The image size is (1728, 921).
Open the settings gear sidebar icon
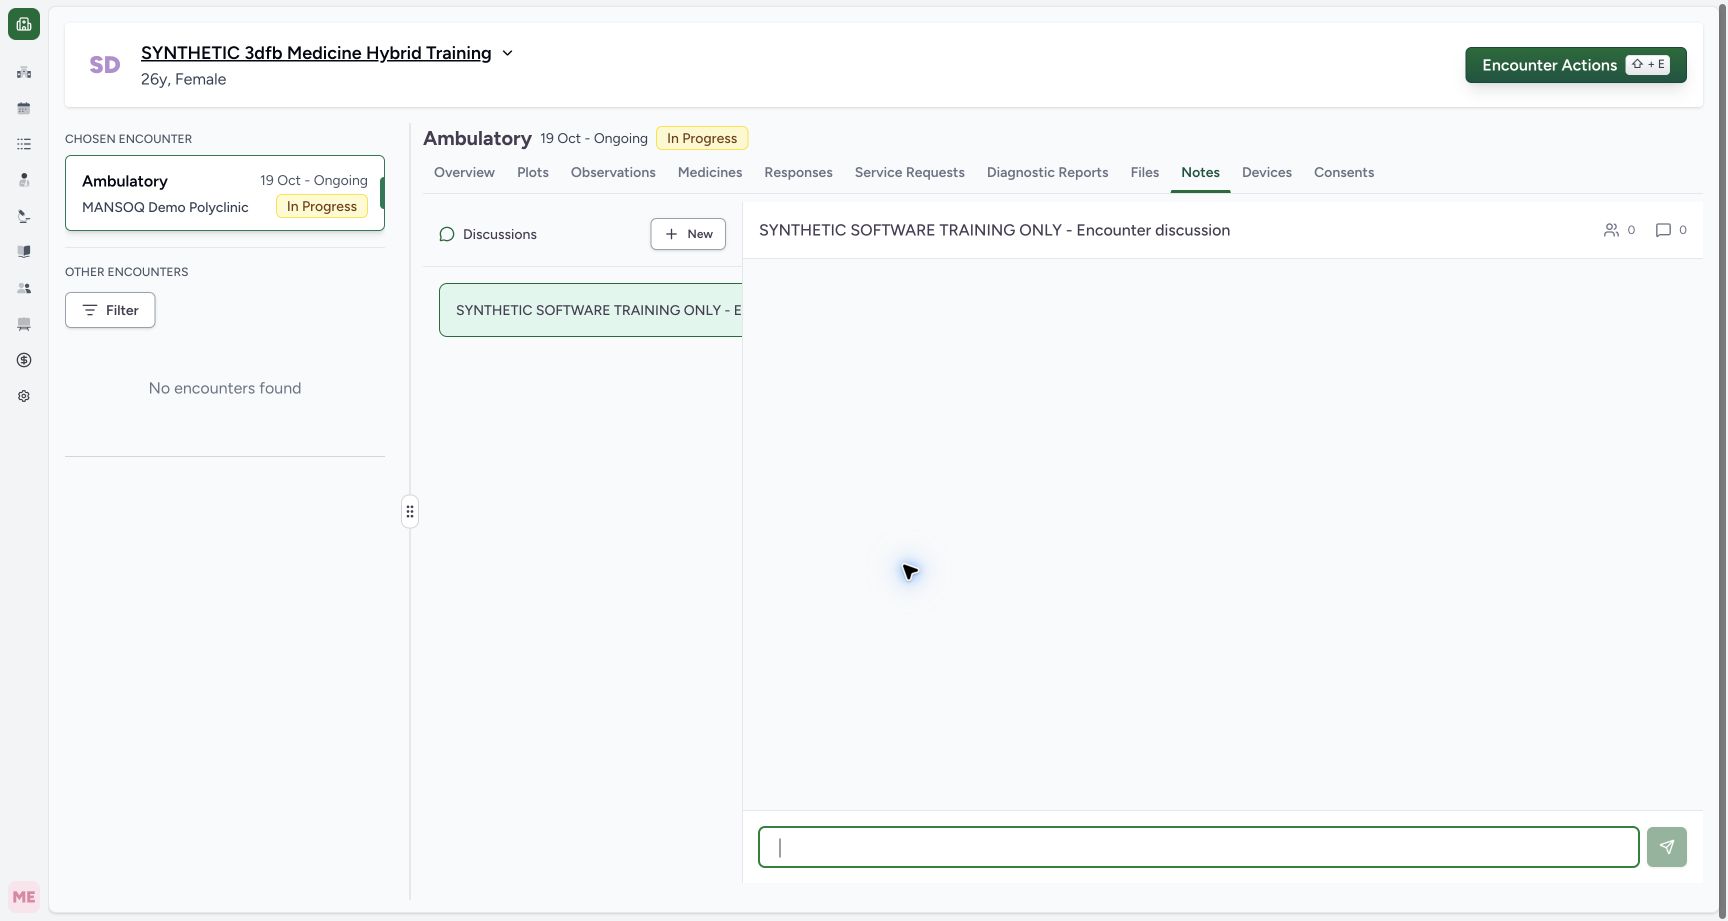pos(24,396)
